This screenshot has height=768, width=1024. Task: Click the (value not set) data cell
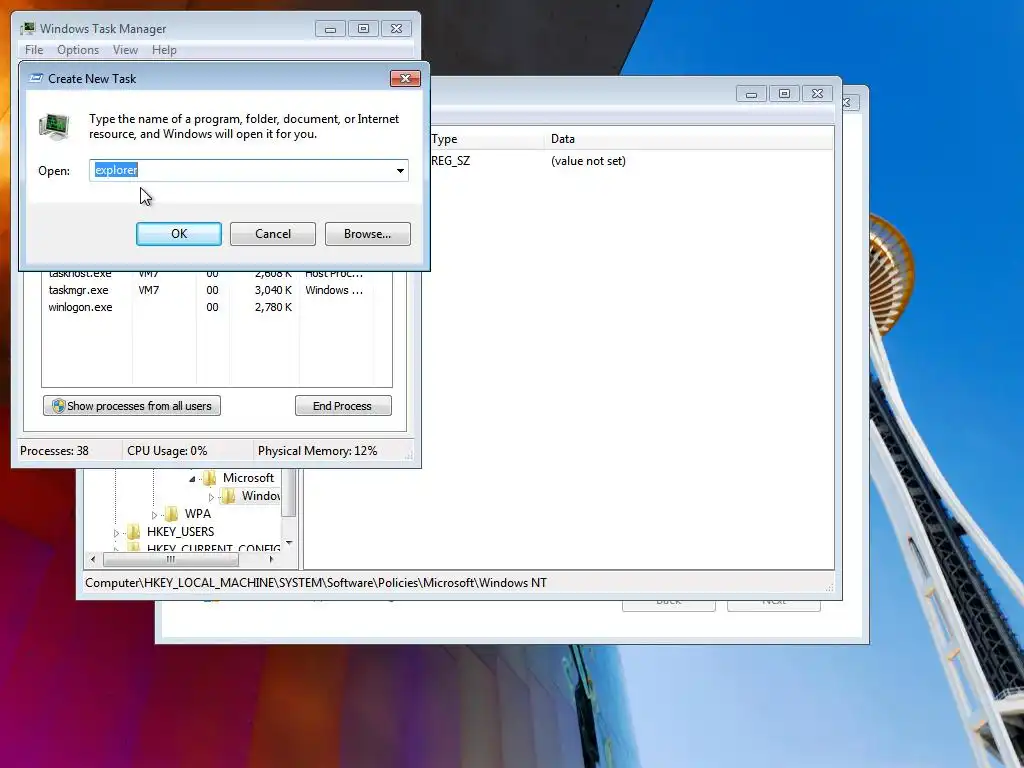588,161
